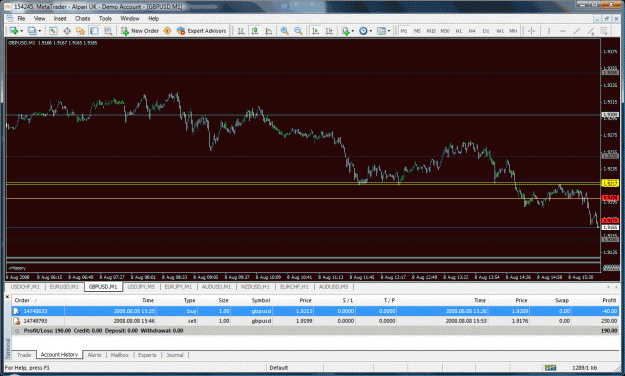Expand the Templates dropdown arrow
Screen dimensions: 625x376
coord(389,31)
